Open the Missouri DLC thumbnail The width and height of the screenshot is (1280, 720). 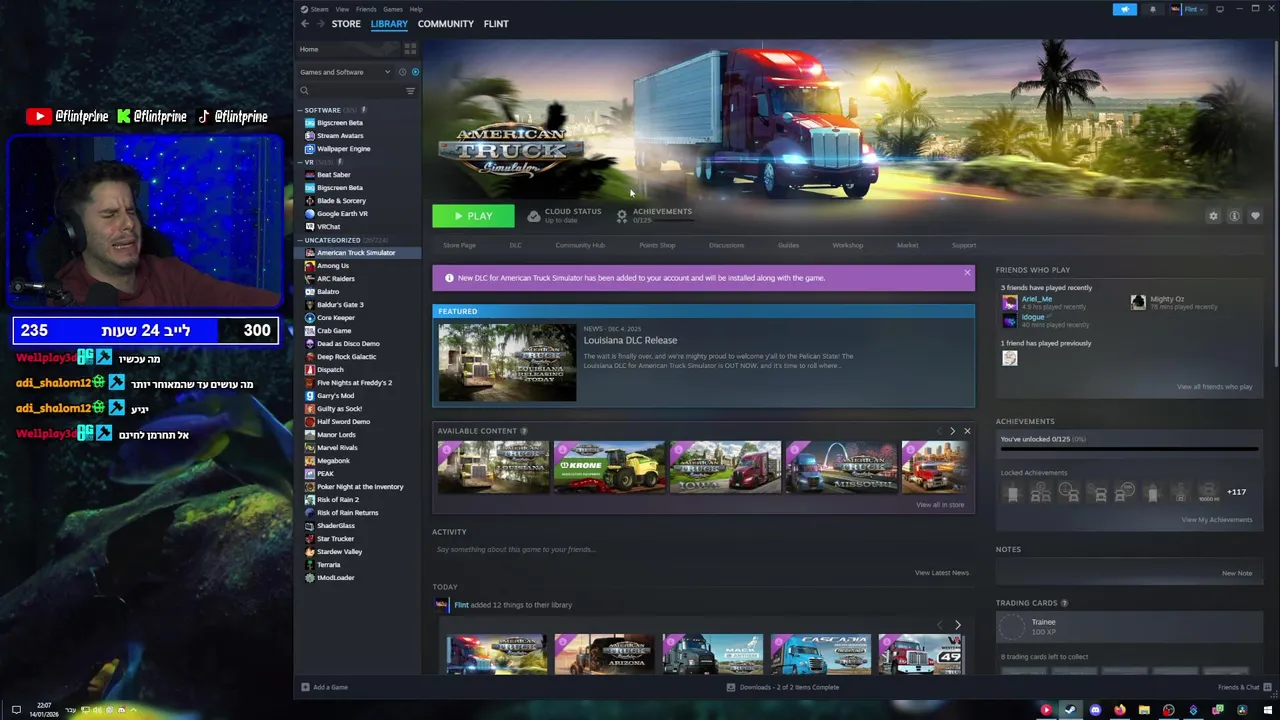pos(841,467)
